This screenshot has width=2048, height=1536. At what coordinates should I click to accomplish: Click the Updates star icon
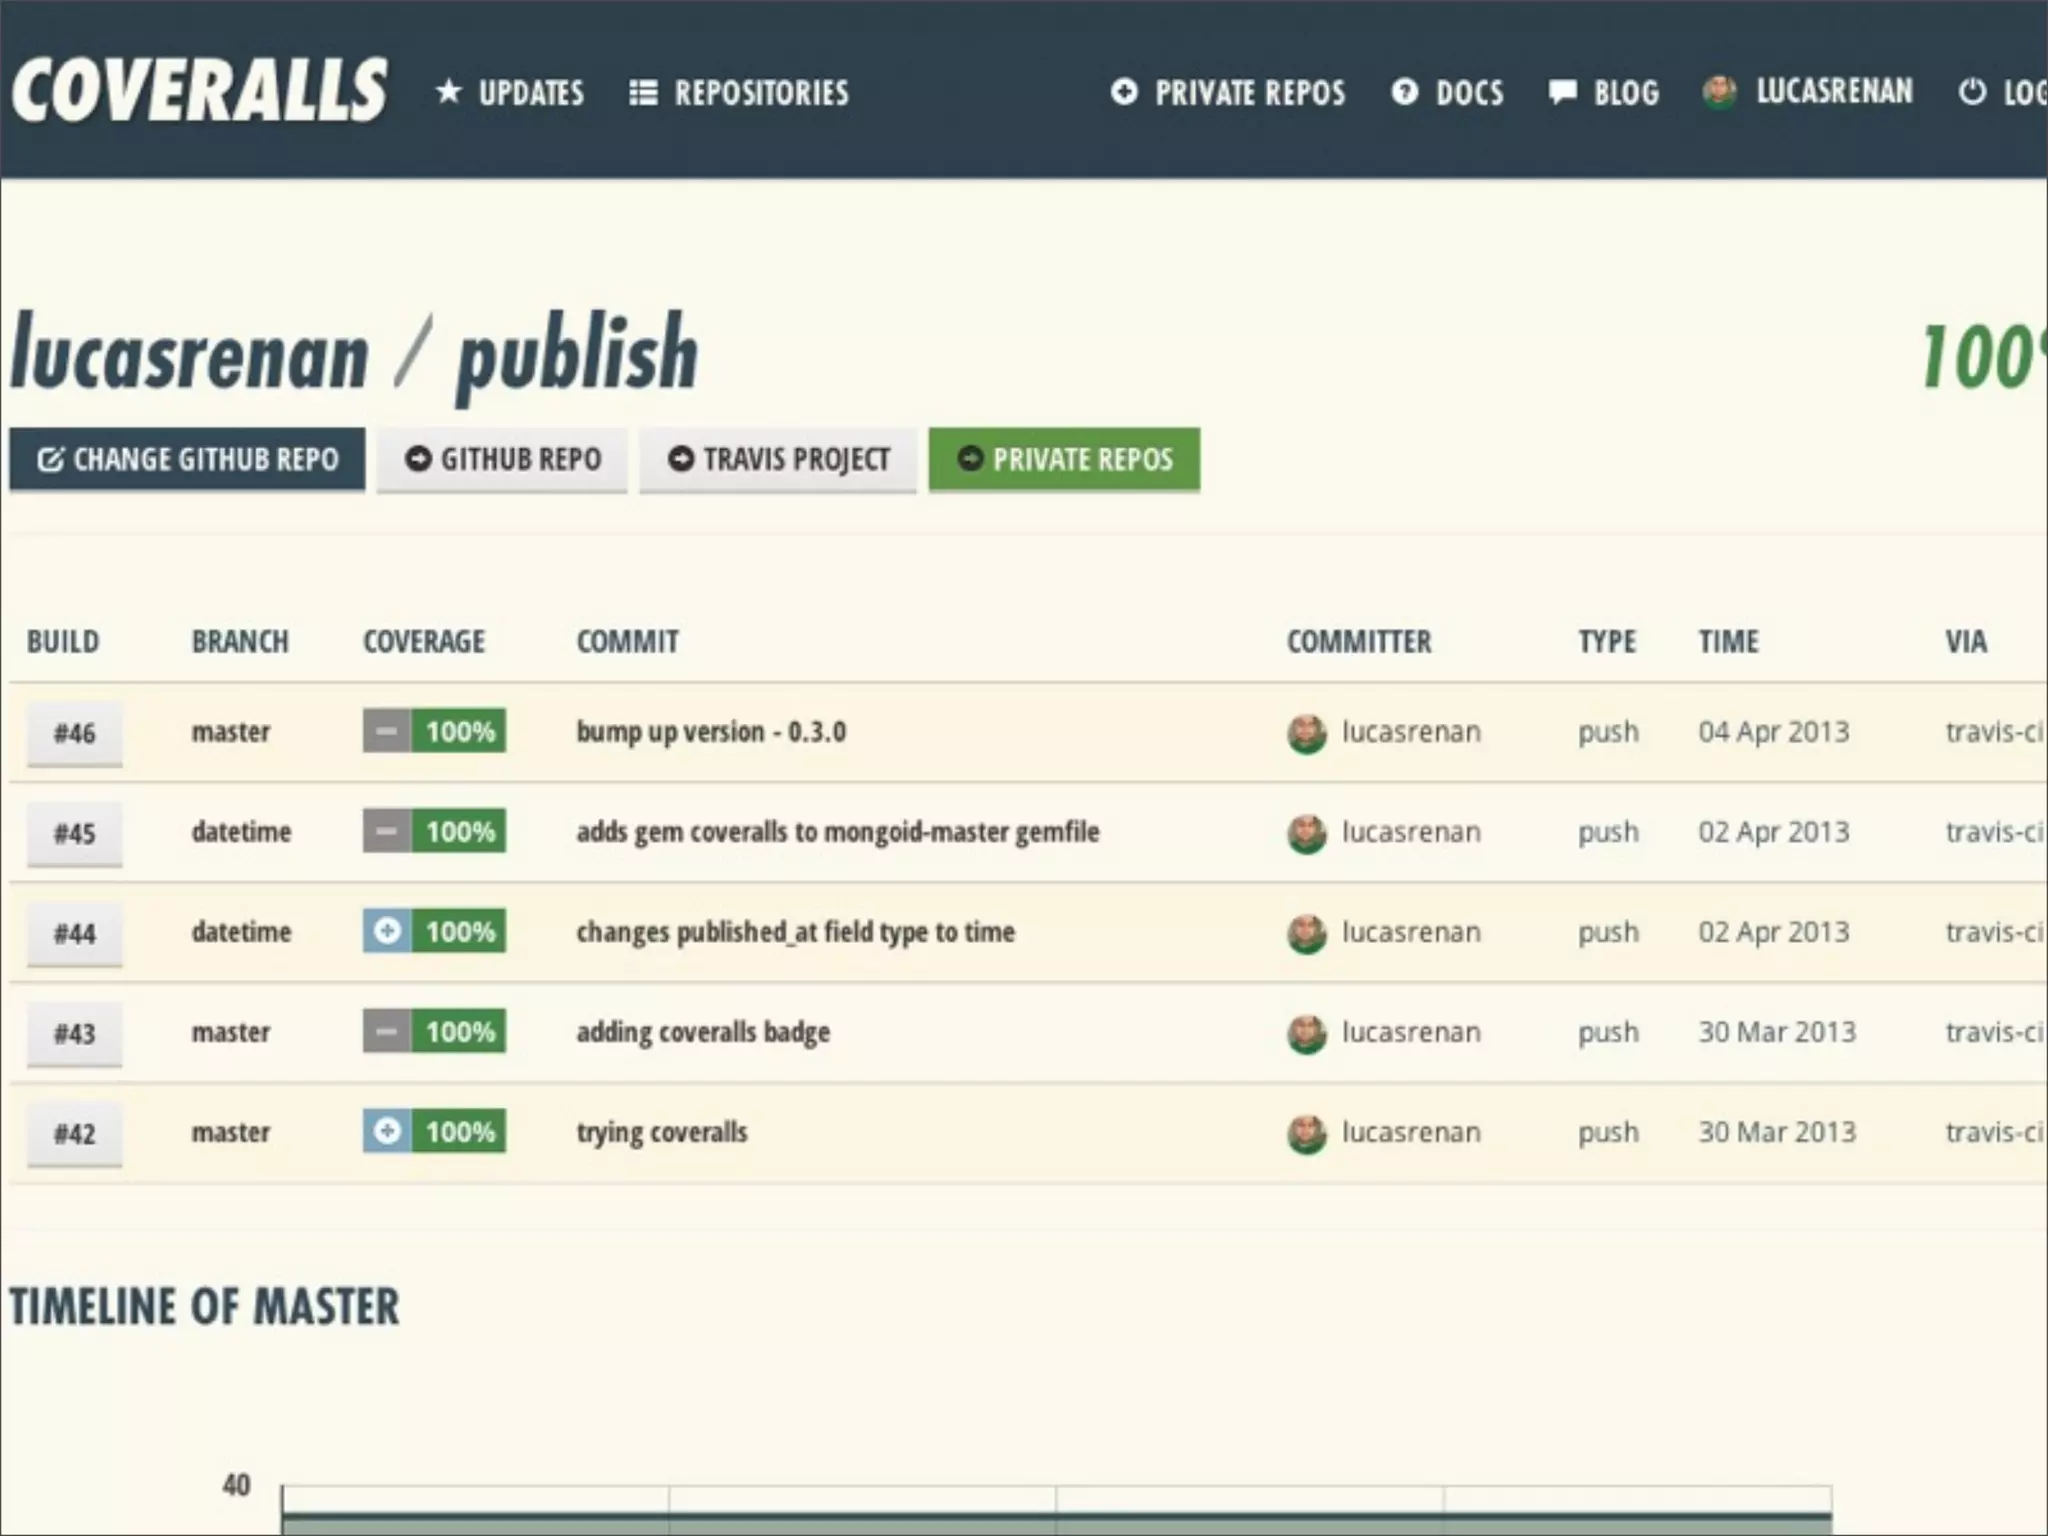(x=449, y=92)
